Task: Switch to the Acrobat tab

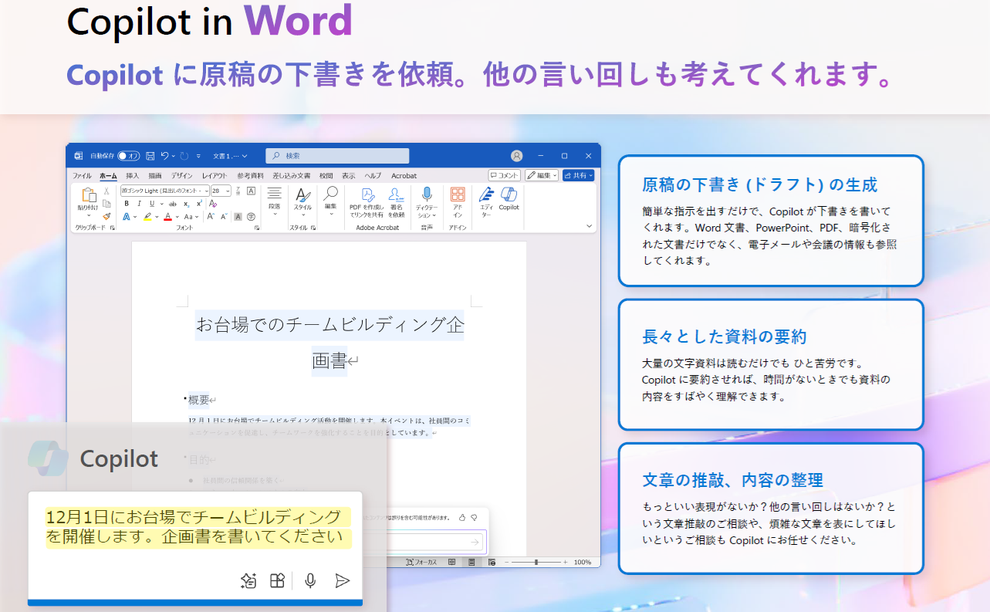Action: click(x=403, y=176)
